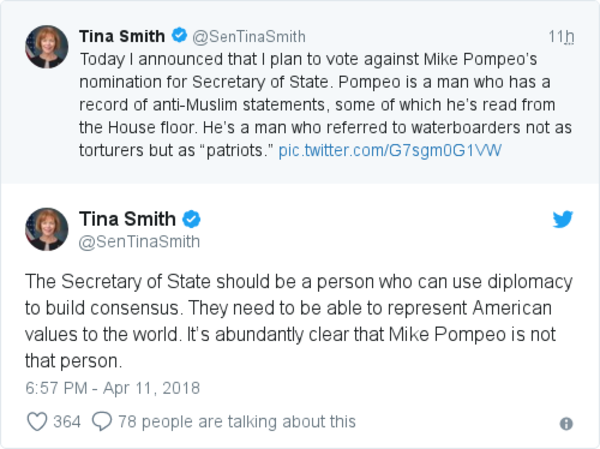600x449 pixels.
Task: Open Tina Smith's avatar in main tweet
Action: tap(46, 229)
